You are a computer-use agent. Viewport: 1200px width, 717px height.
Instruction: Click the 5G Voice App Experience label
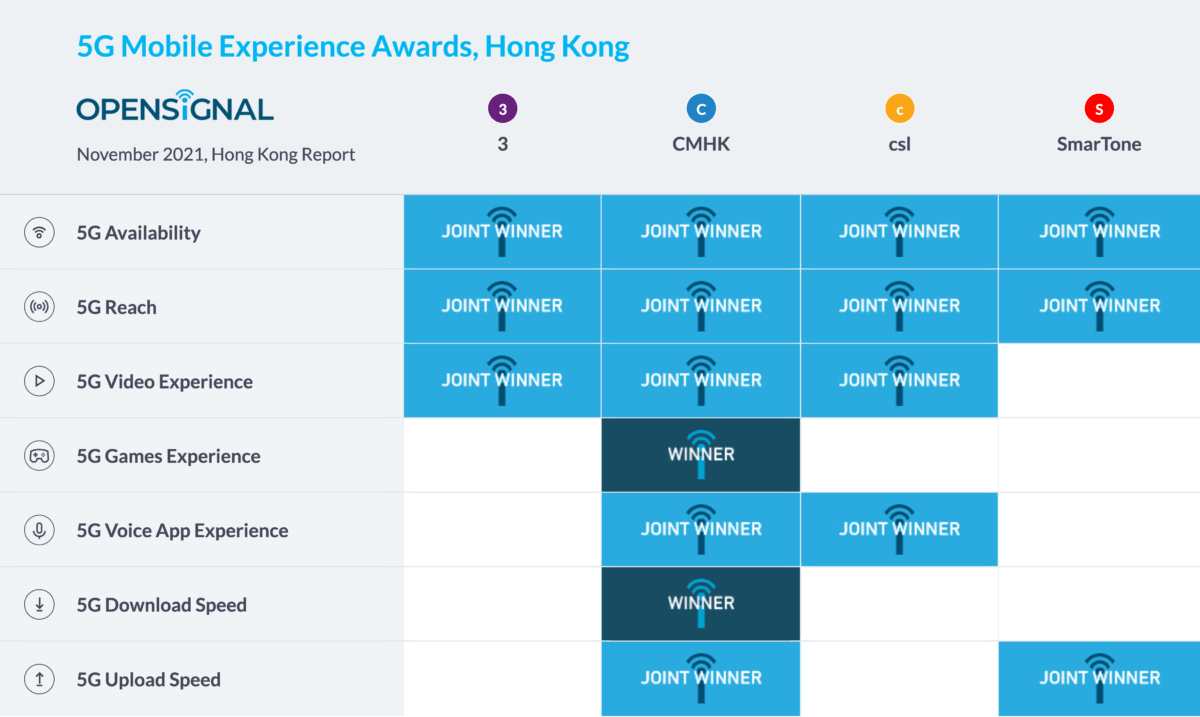pos(182,531)
